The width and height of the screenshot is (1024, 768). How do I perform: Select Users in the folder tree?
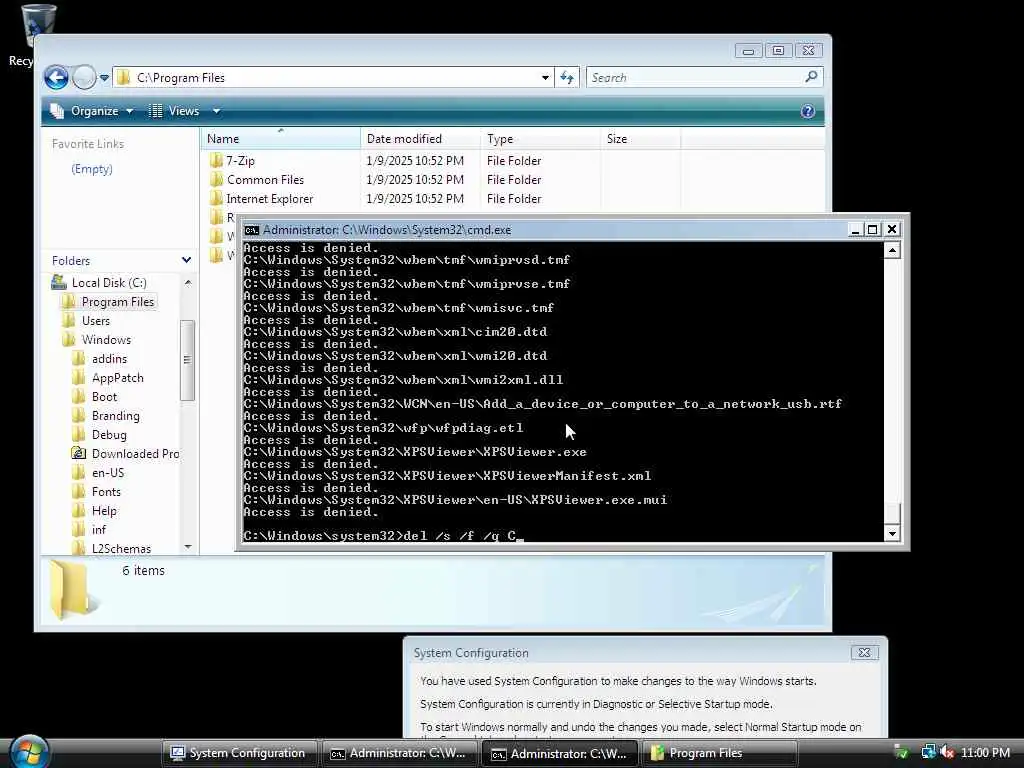tap(95, 321)
